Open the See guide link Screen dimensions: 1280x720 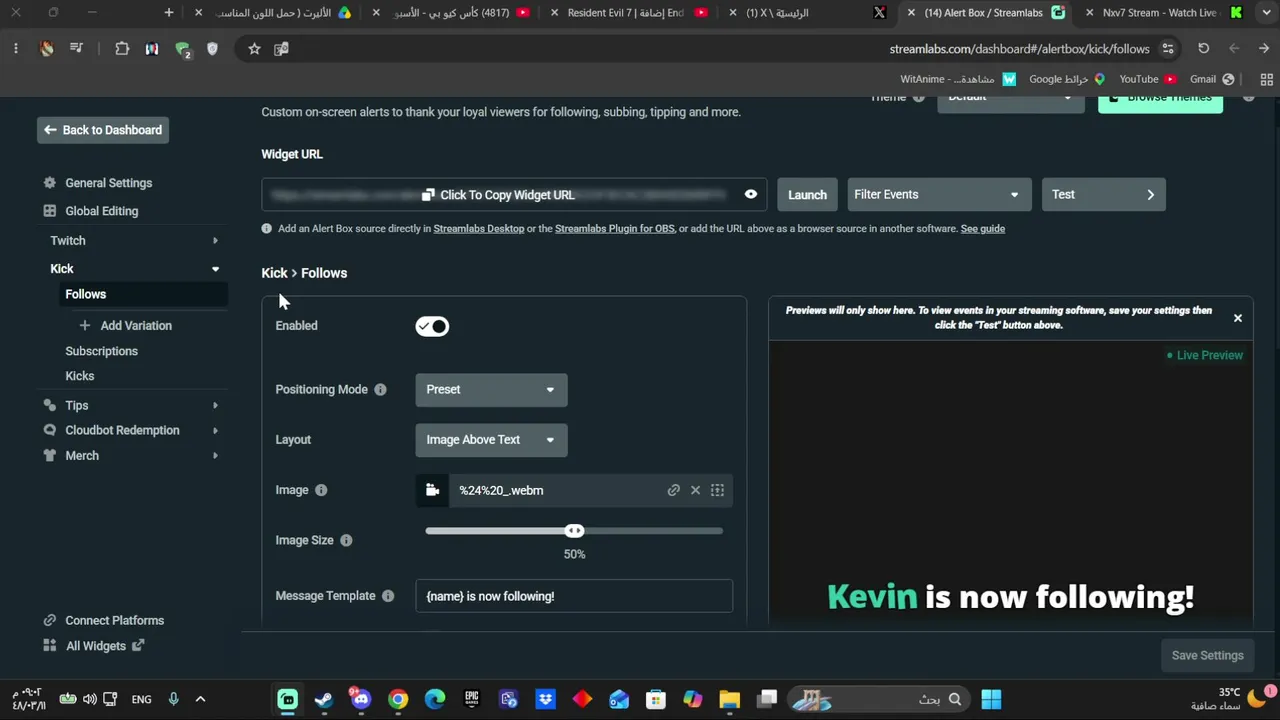[983, 229]
